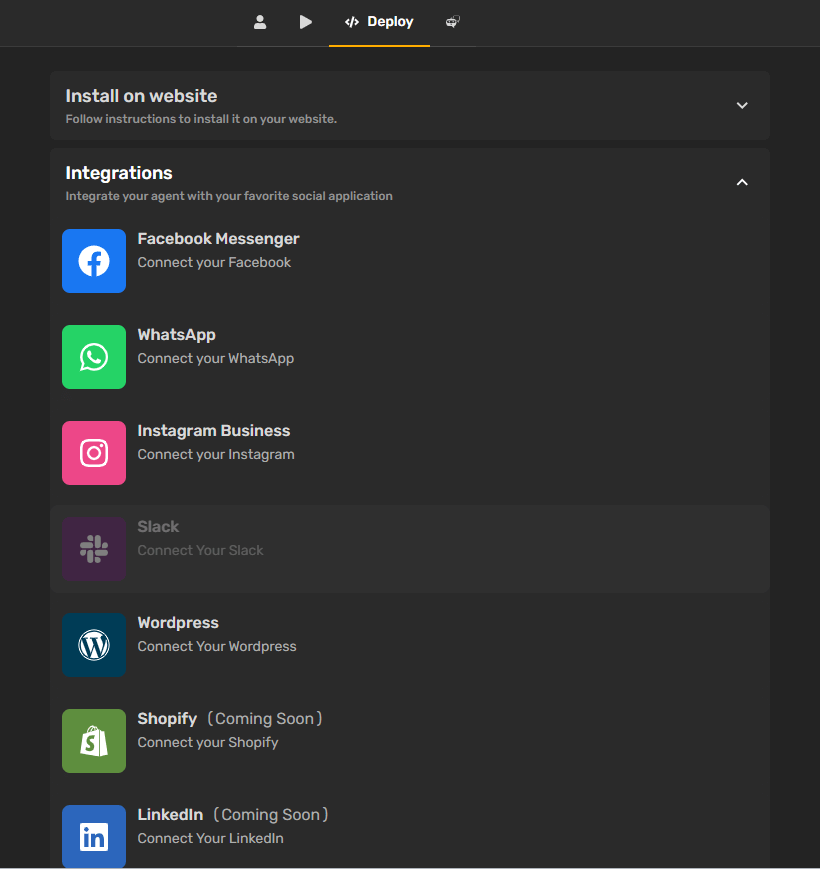820x869 pixels.
Task: Click 'Connect your Instagram' text
Action: tap(216, 454)
